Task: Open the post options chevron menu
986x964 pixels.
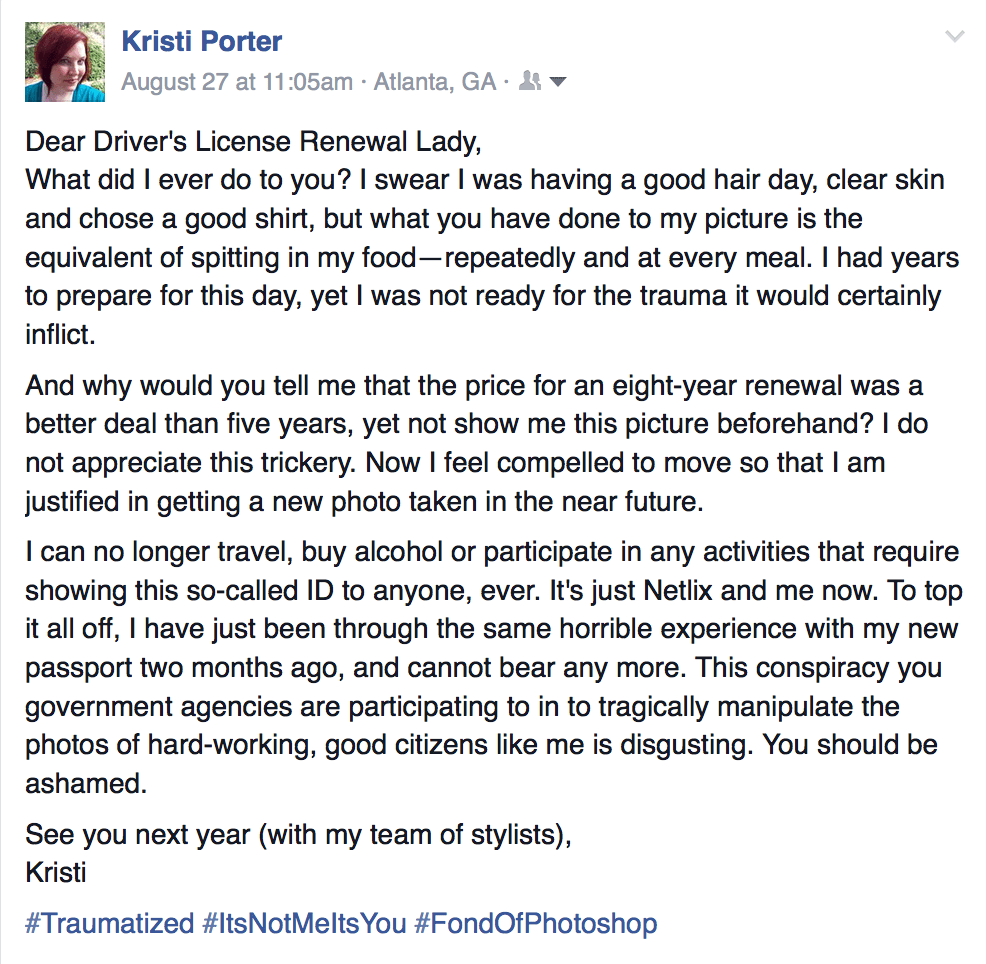Action: click(x=955, y=37)
